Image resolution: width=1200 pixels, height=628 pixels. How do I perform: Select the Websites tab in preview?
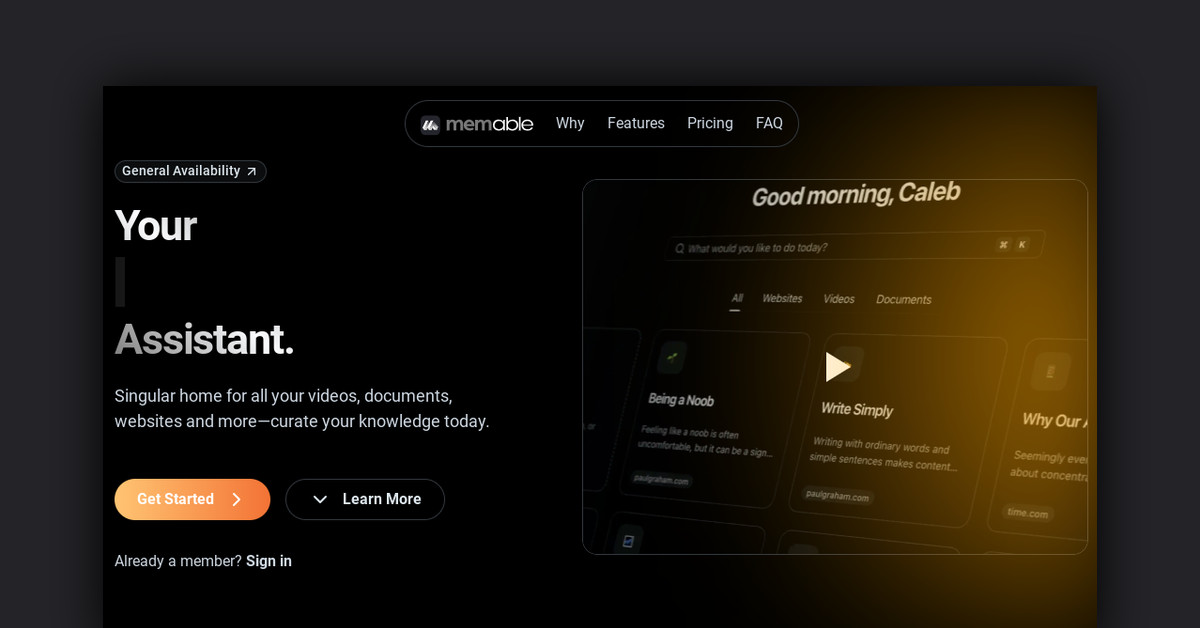782,298
